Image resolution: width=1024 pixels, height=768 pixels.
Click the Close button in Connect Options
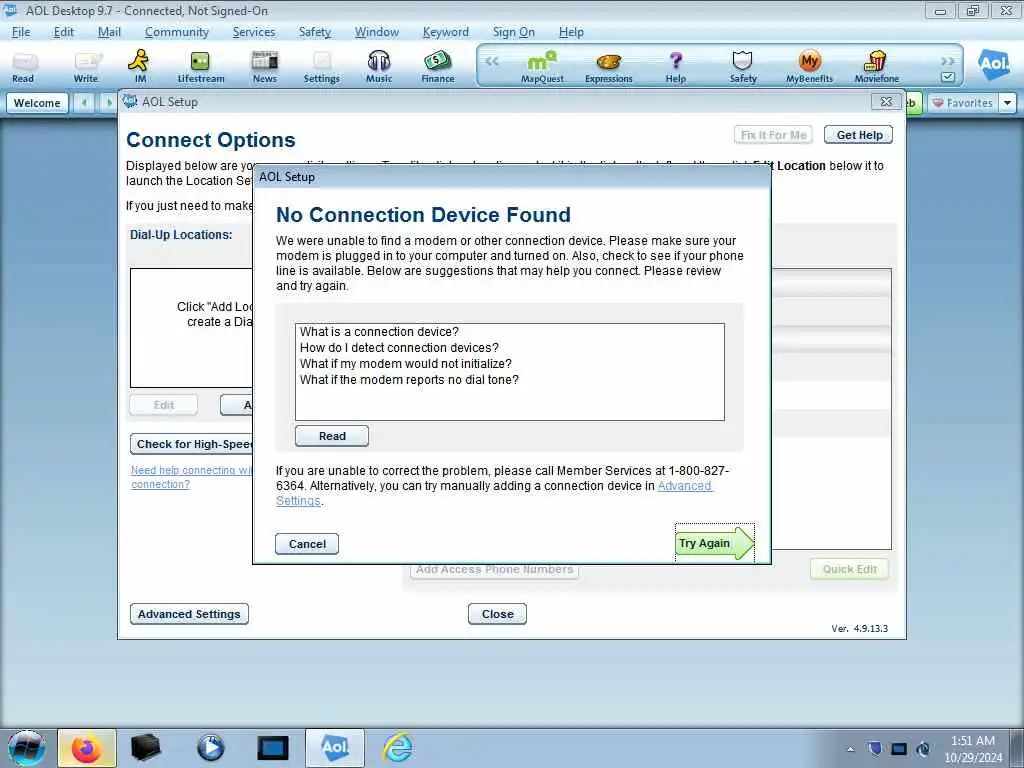tap(498, 614)
